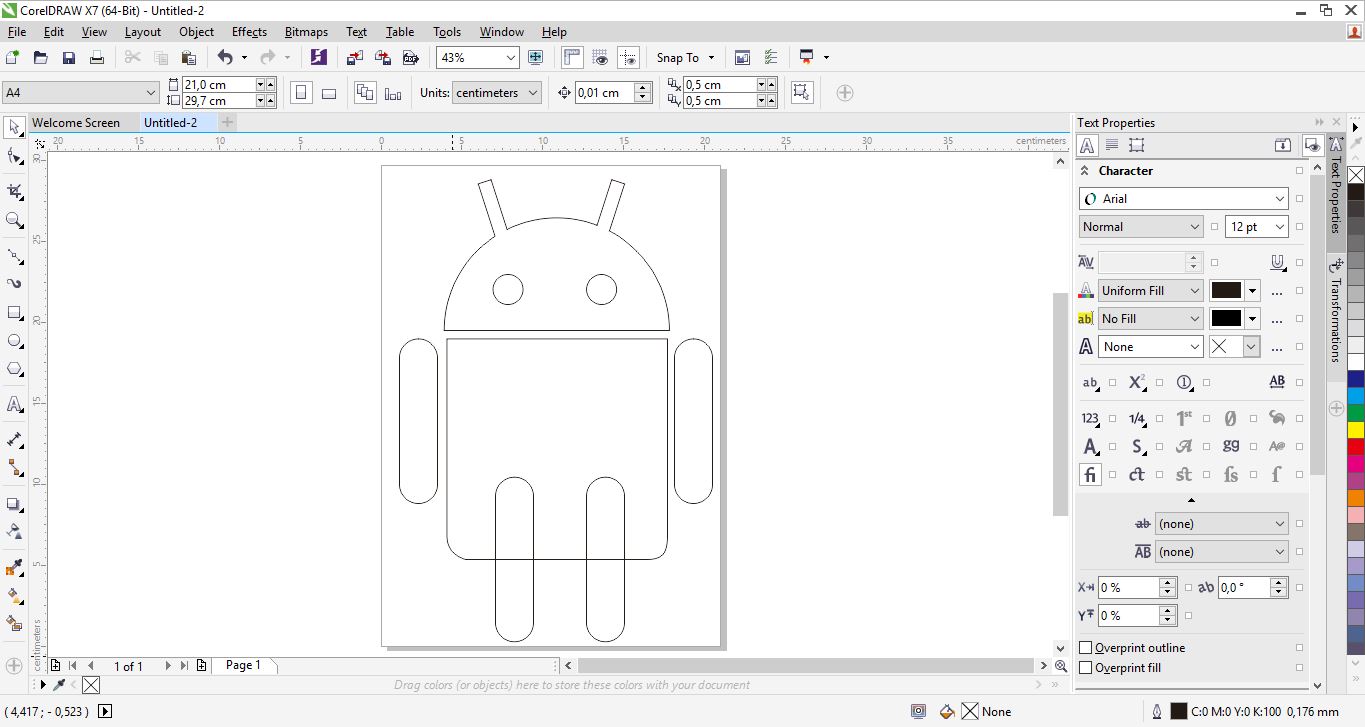Set page to landscape orientation
Image resolution: width=1365 pixels, height=727 pixels.
click(x=329, y=93)
